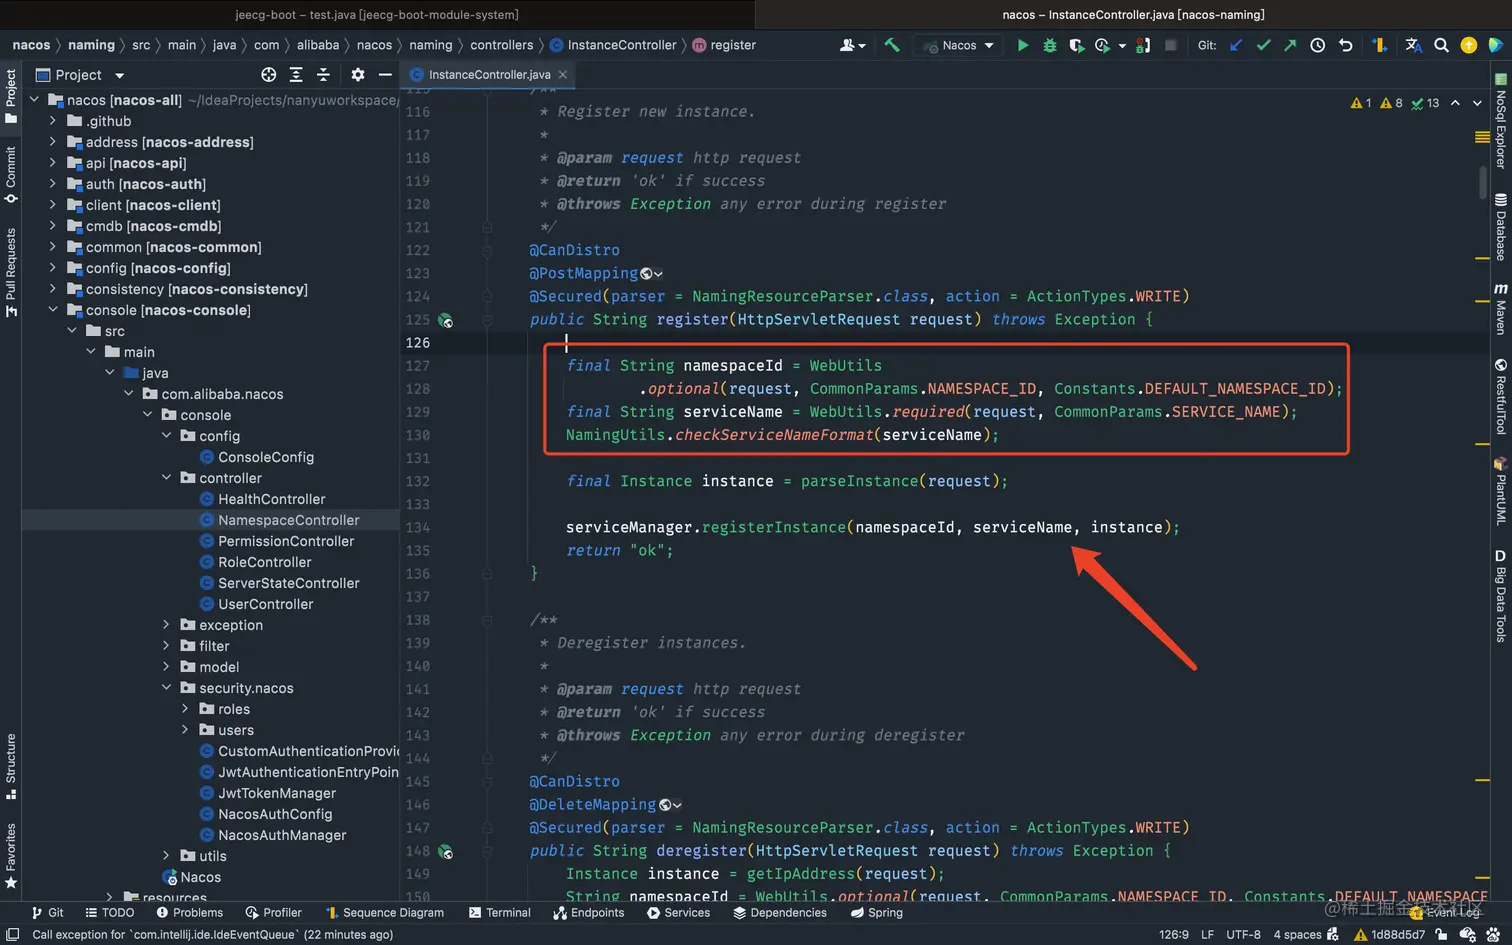The width and height of the screenshot is (1512, 945).
Task: Click the LF line separator indicator
Action: tap(1207, 935)
